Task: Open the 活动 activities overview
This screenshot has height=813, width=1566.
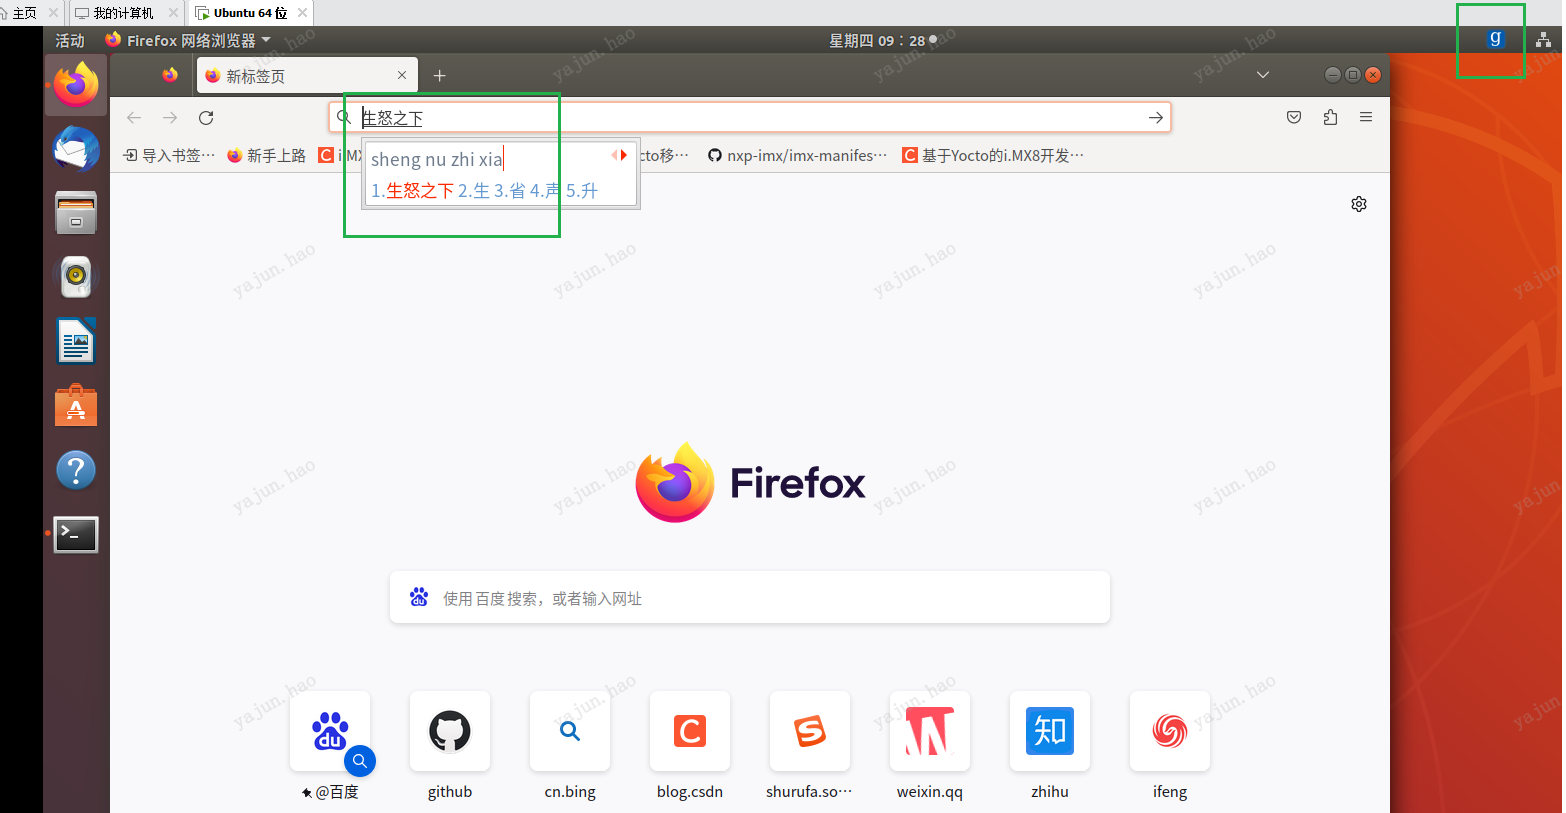Action: click(x=70, y=40)
